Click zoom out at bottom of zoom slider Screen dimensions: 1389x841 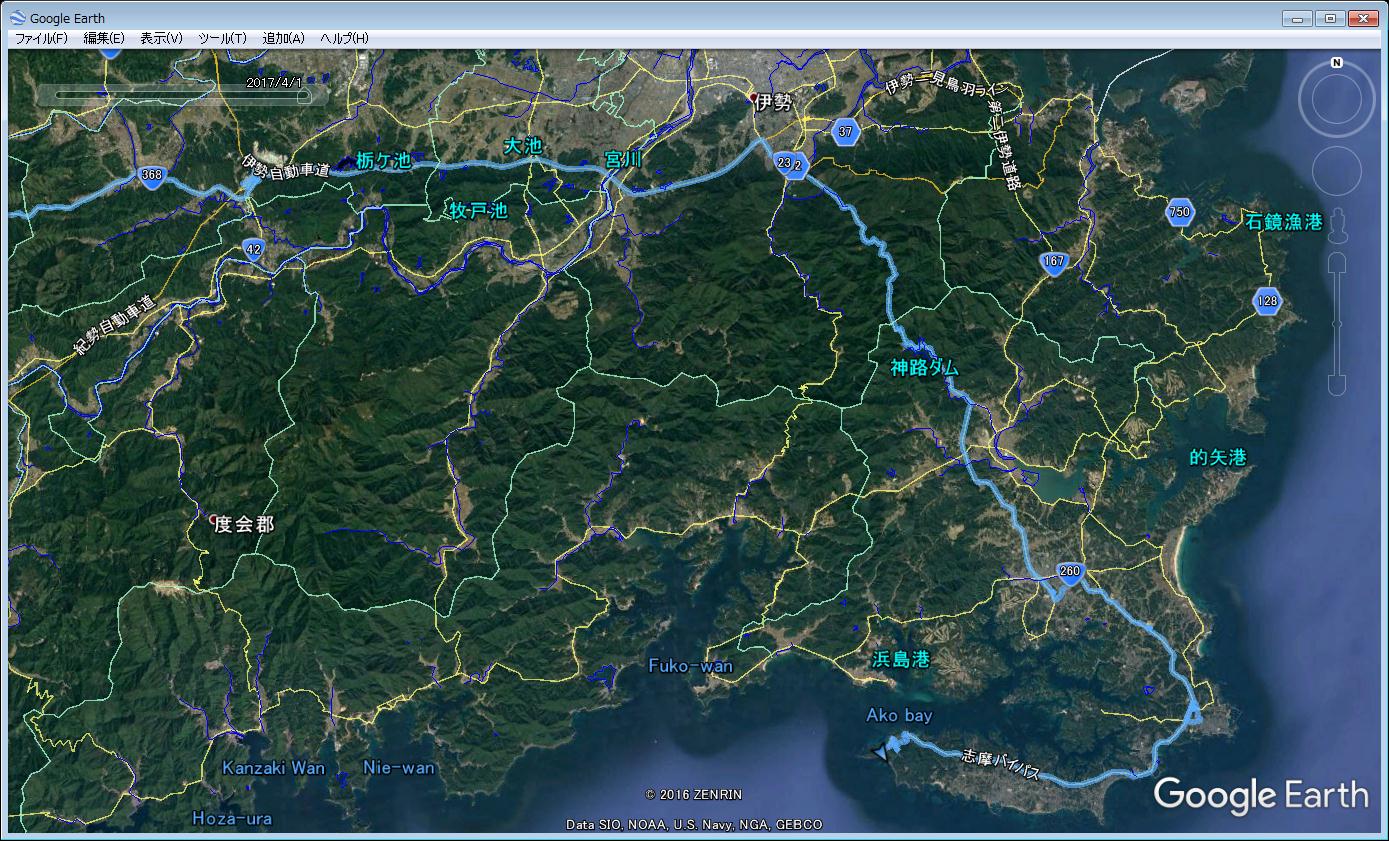click(x=1336, y=385)
